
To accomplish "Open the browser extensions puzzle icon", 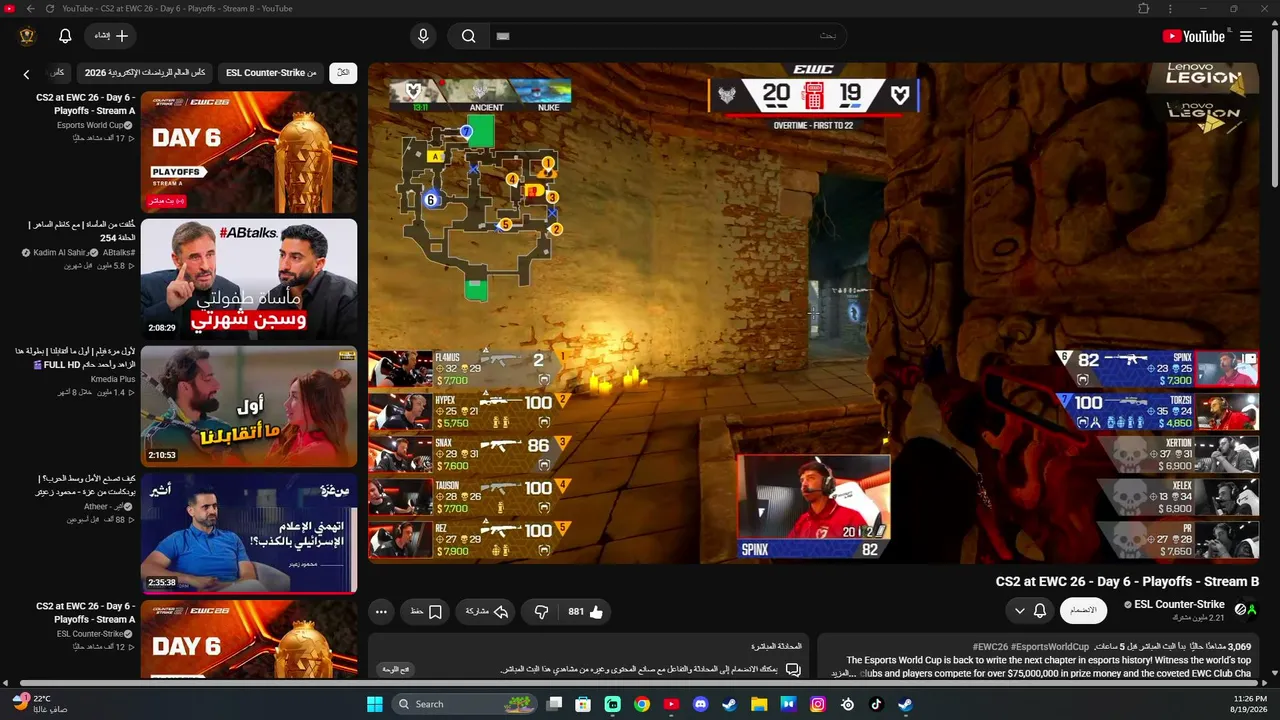I will point(1144,9).
